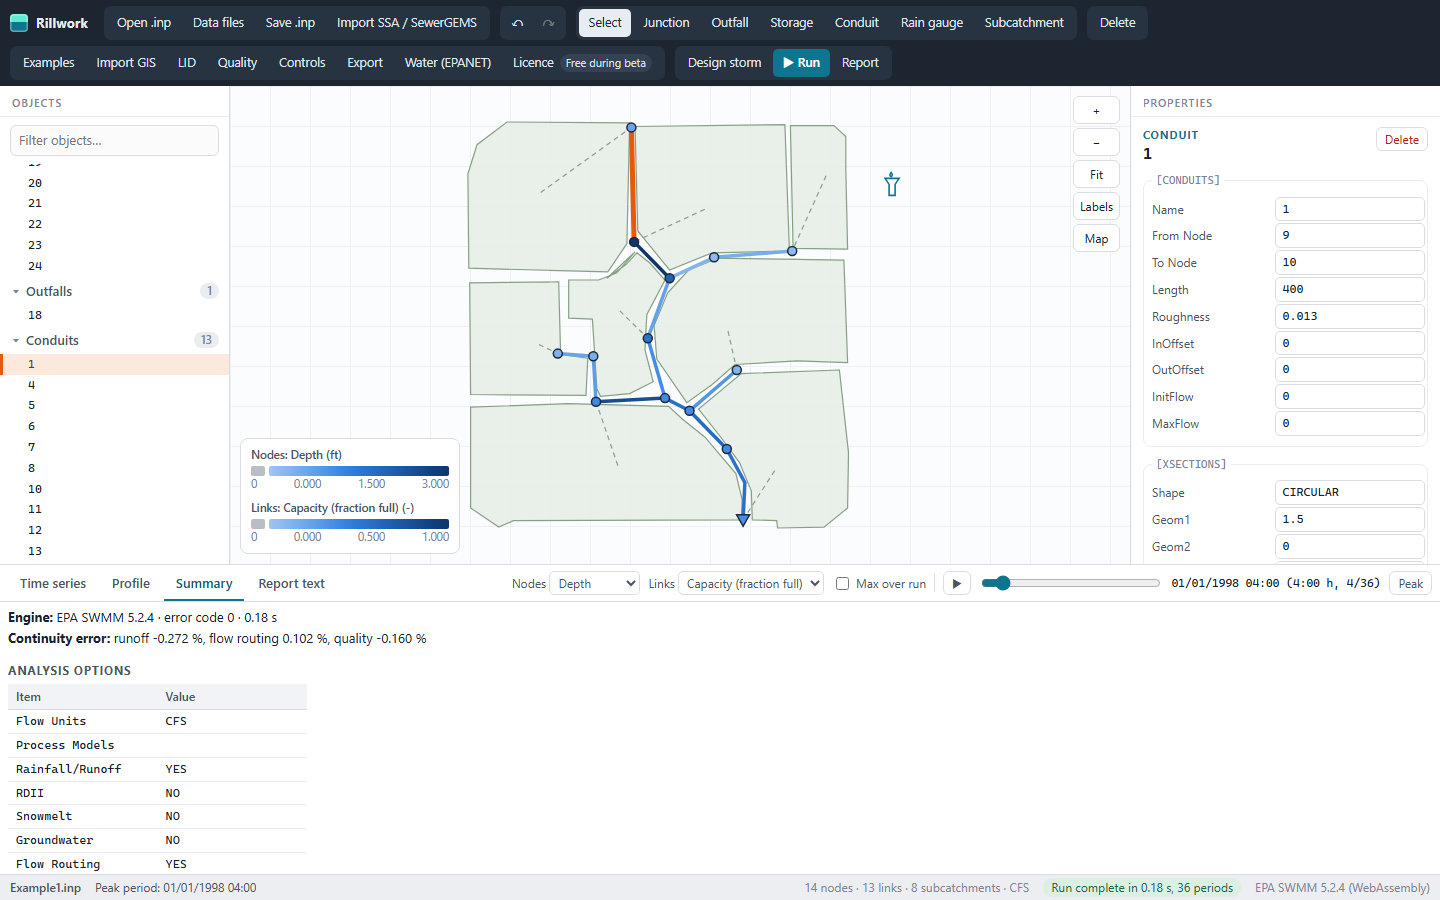
Task: Select outfall 18 in objects list
Action: pyautogui.click(x=115, y=315)
